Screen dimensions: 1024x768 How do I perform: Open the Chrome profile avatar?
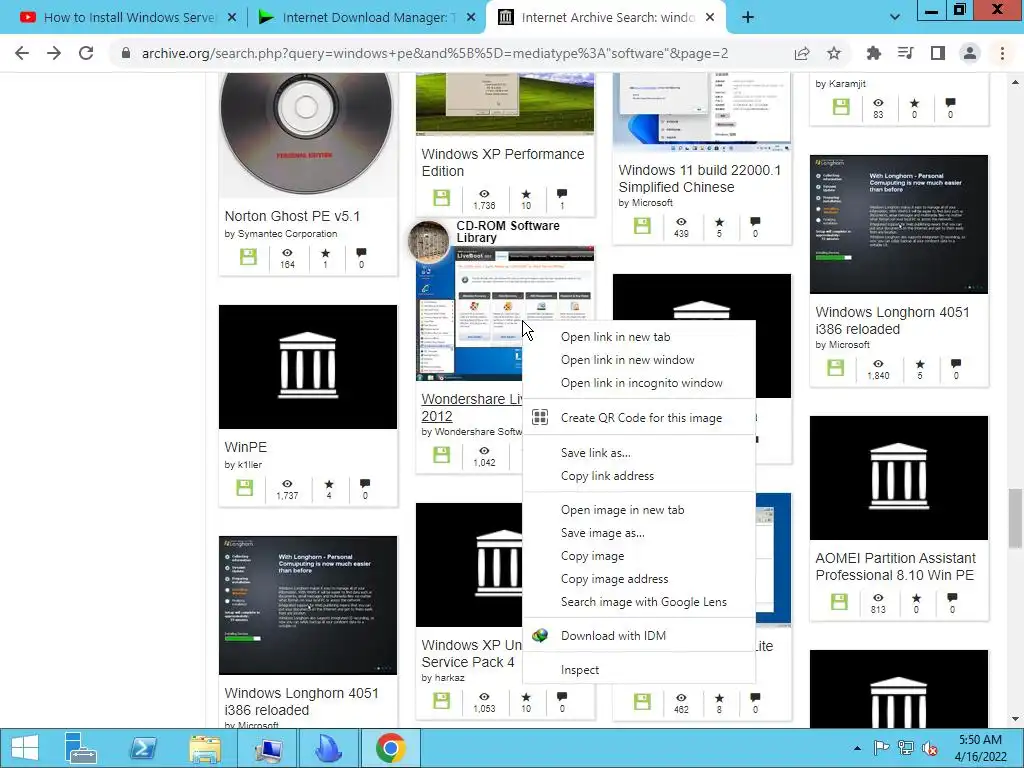coord(970,54)
